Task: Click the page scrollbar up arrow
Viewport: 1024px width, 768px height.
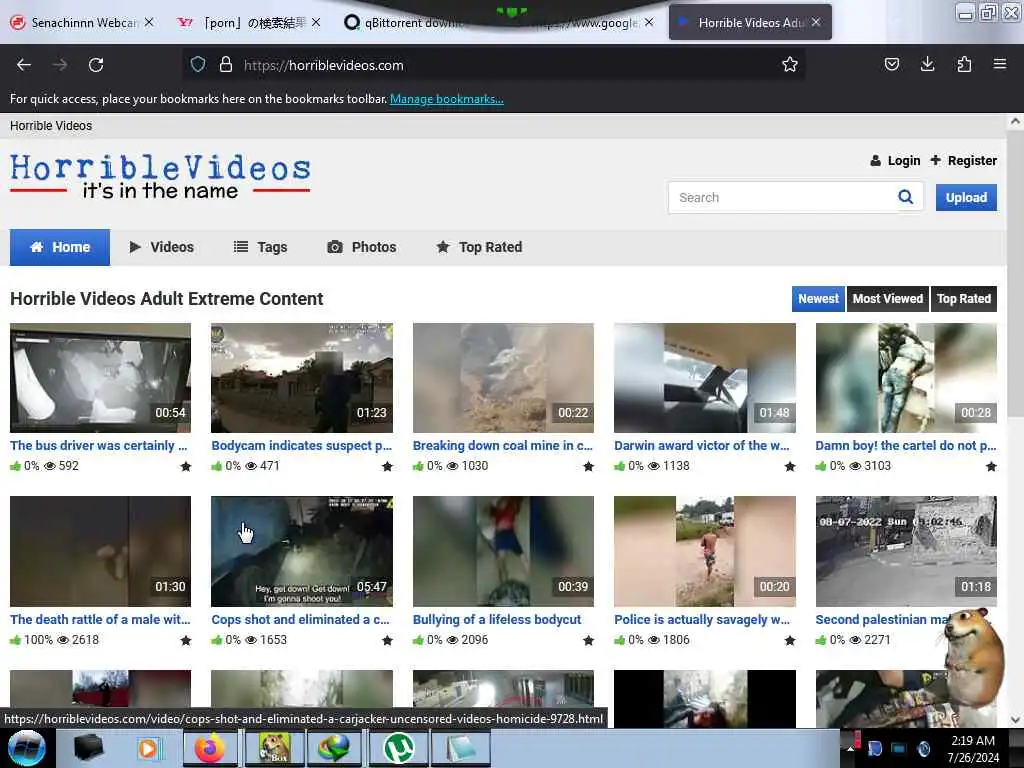Action: click(1015, 121)
